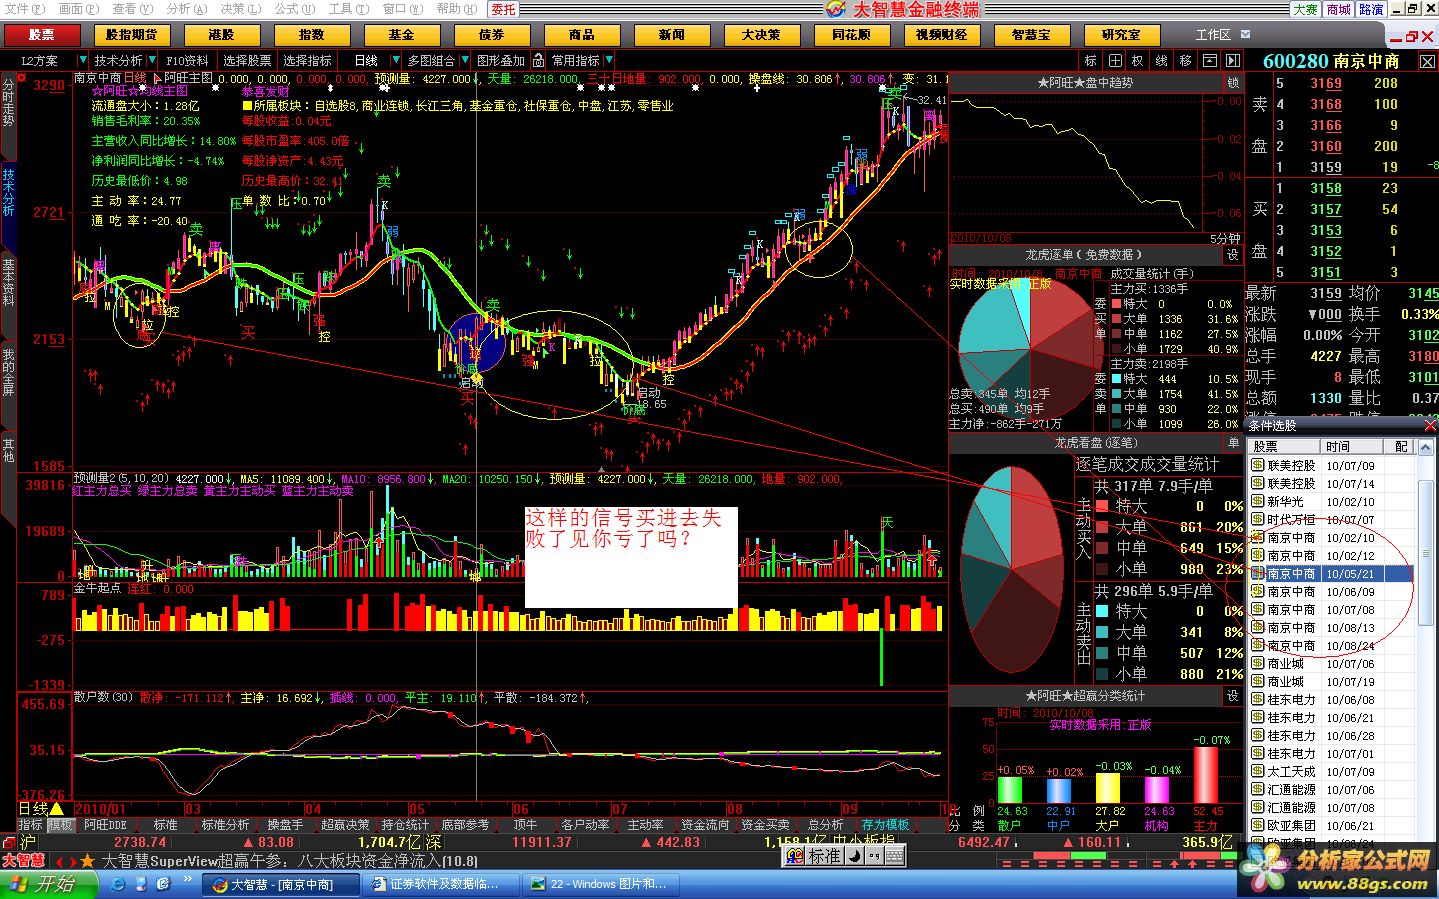The height and width of the screenshot is (899, 1439).
Task: Click the right arrow in news ticker
Action: click(72, 861)
